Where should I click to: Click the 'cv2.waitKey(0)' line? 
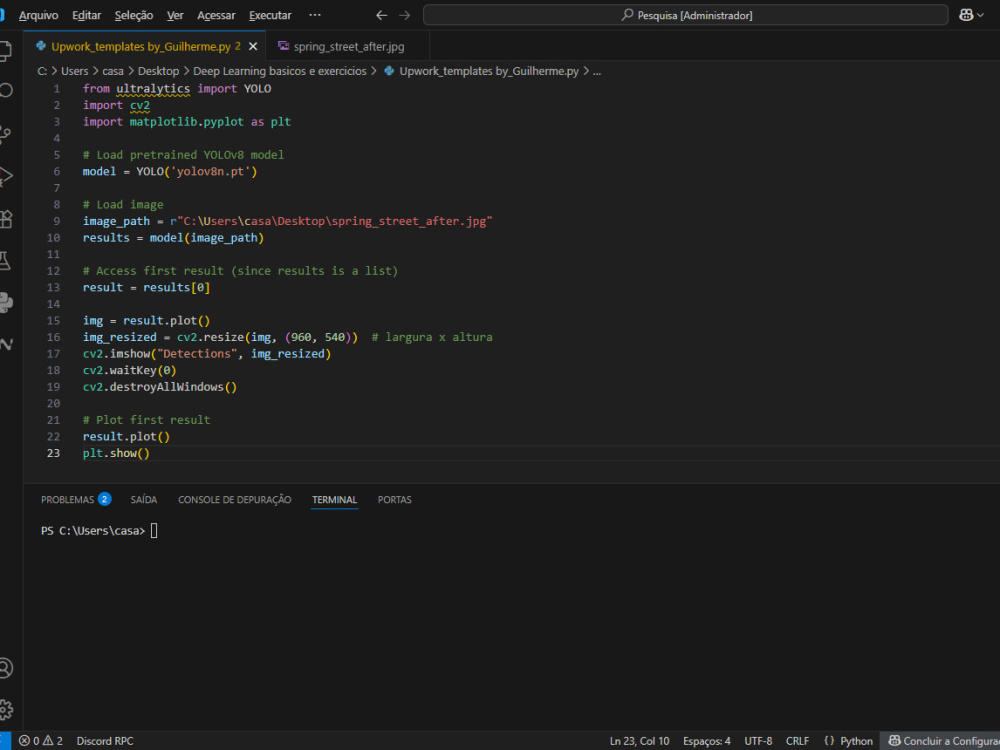(x=129, y=371)
